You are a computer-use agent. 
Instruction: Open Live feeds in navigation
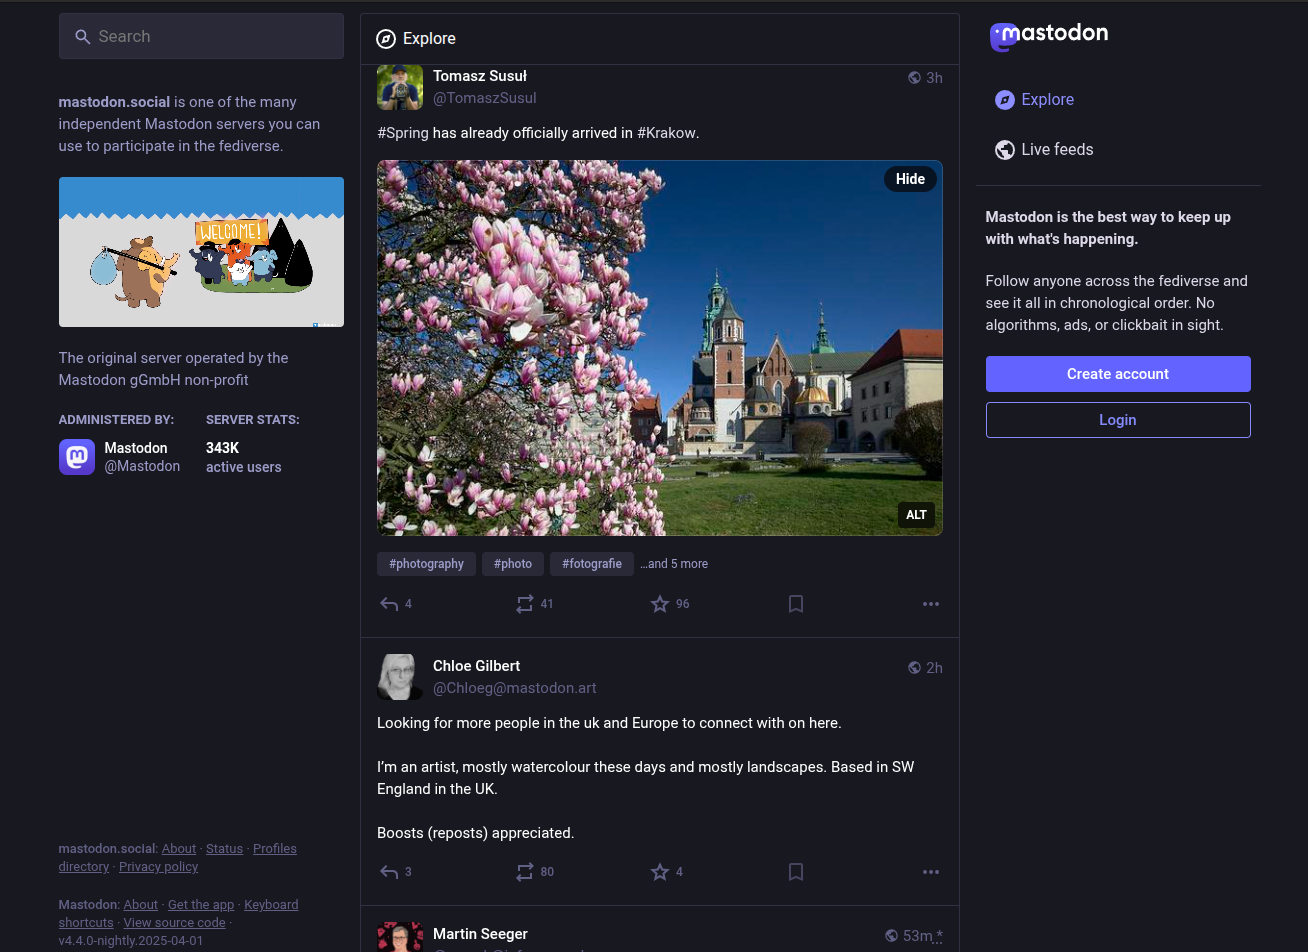pos(1044,150)
